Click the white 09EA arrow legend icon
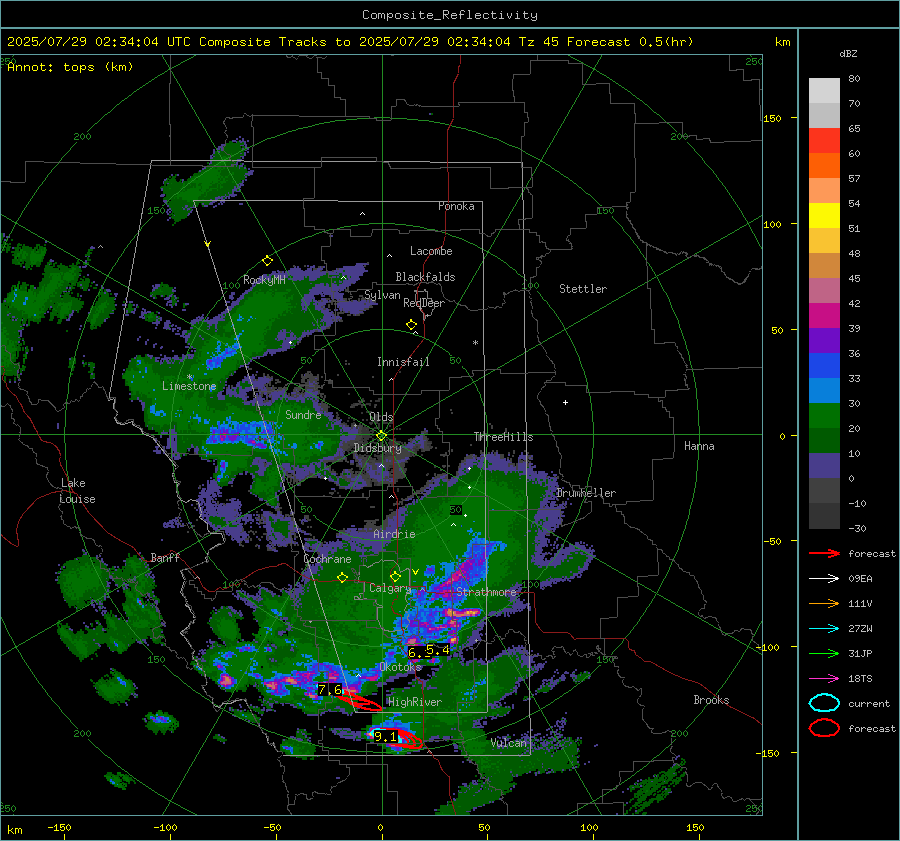 point(824,579)
